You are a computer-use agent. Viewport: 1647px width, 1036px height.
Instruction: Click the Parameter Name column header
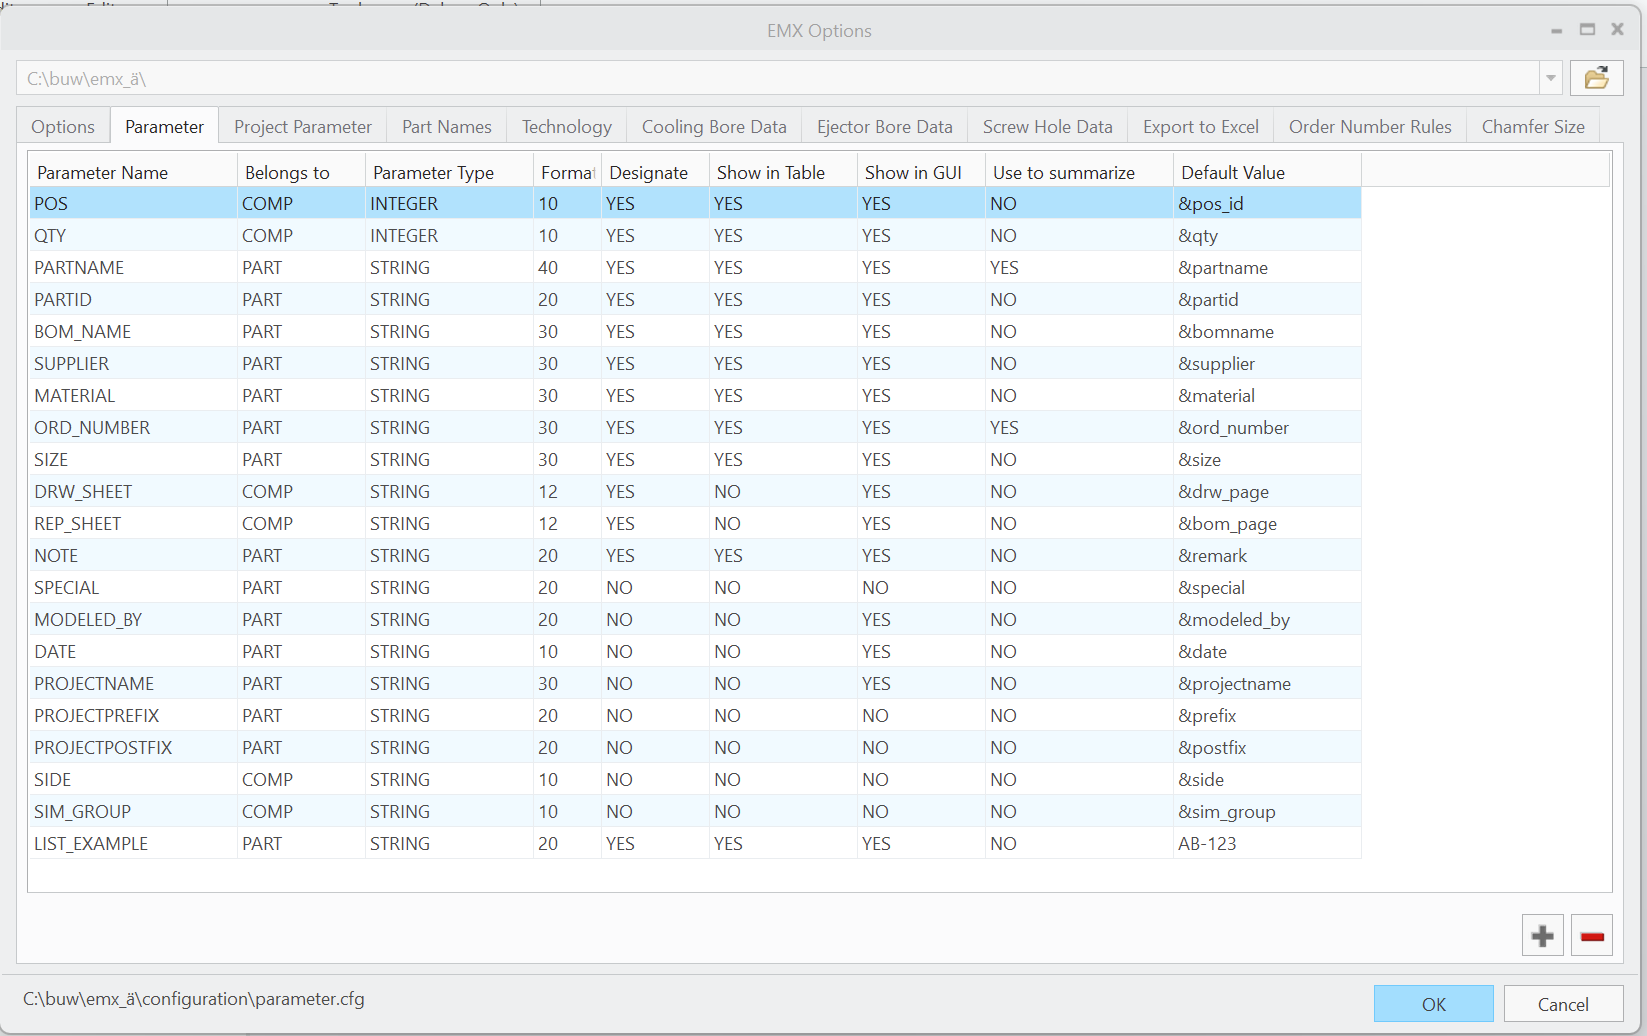coord(101,172)
